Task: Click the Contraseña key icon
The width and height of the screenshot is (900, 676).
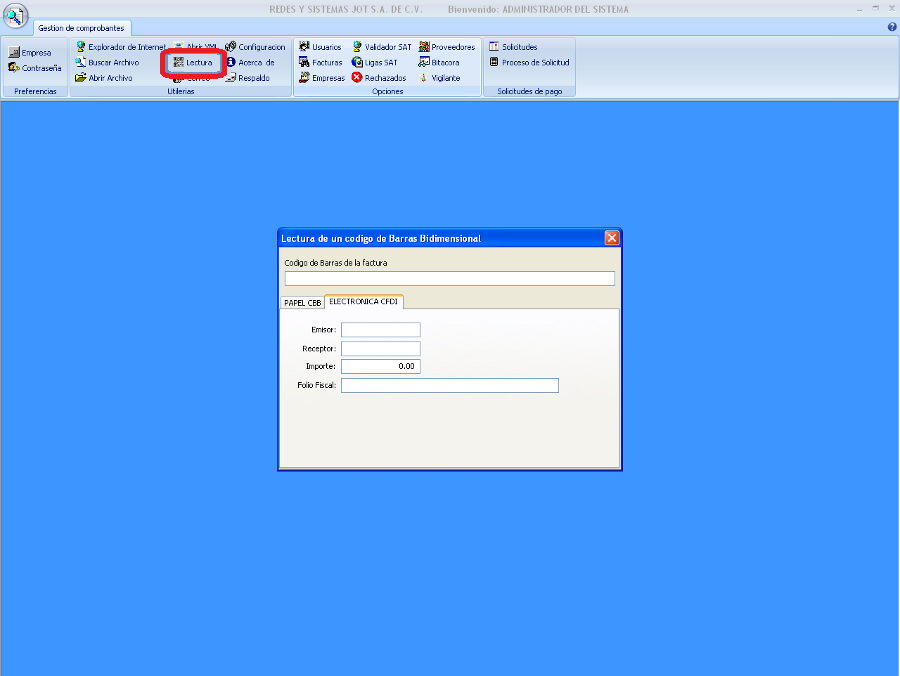Action: (x=14, y=68)
